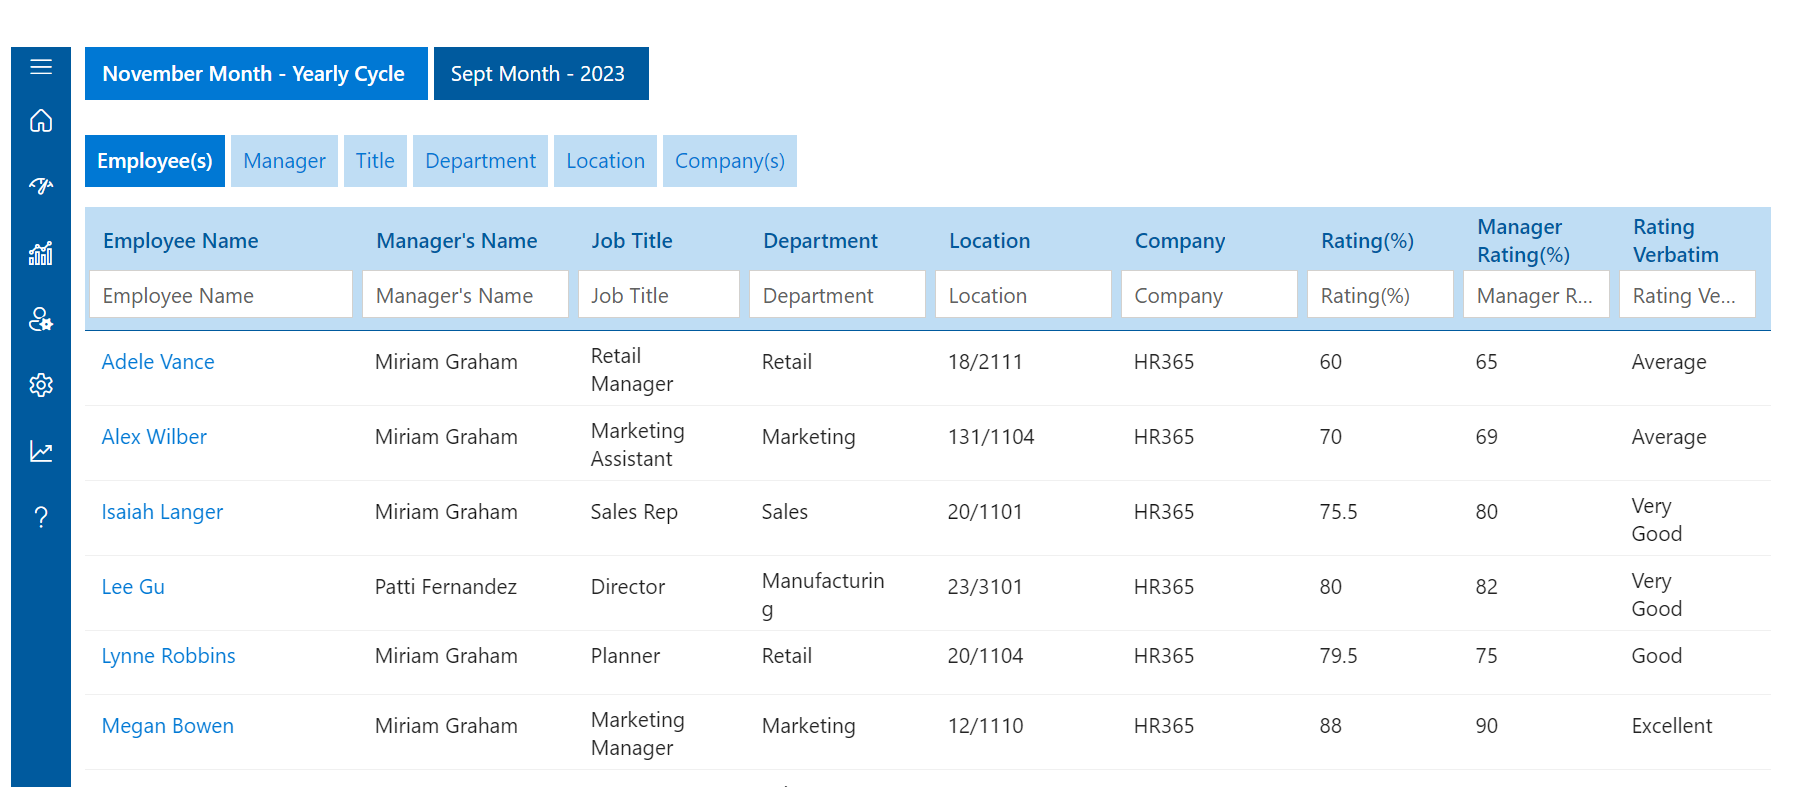Open Lynne Robbins employee link
This screenshot has width=1808, height=787.
[x=168, y=656]
